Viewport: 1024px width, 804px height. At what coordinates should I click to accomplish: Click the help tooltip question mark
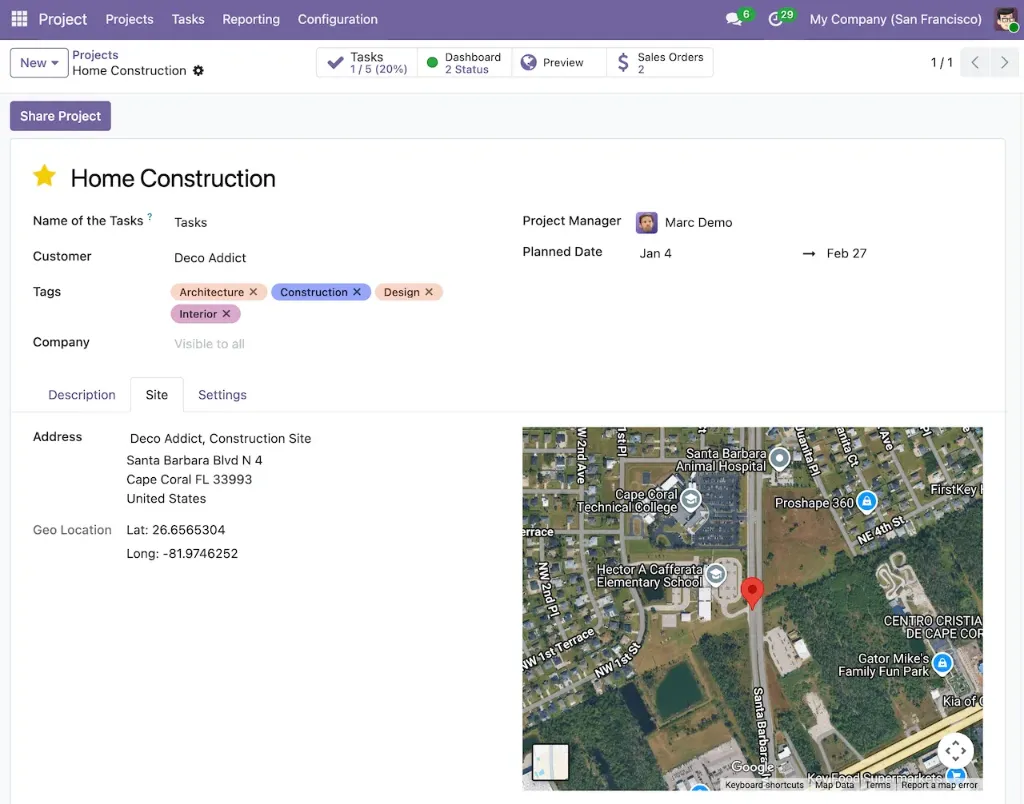[x=150, y=216]
